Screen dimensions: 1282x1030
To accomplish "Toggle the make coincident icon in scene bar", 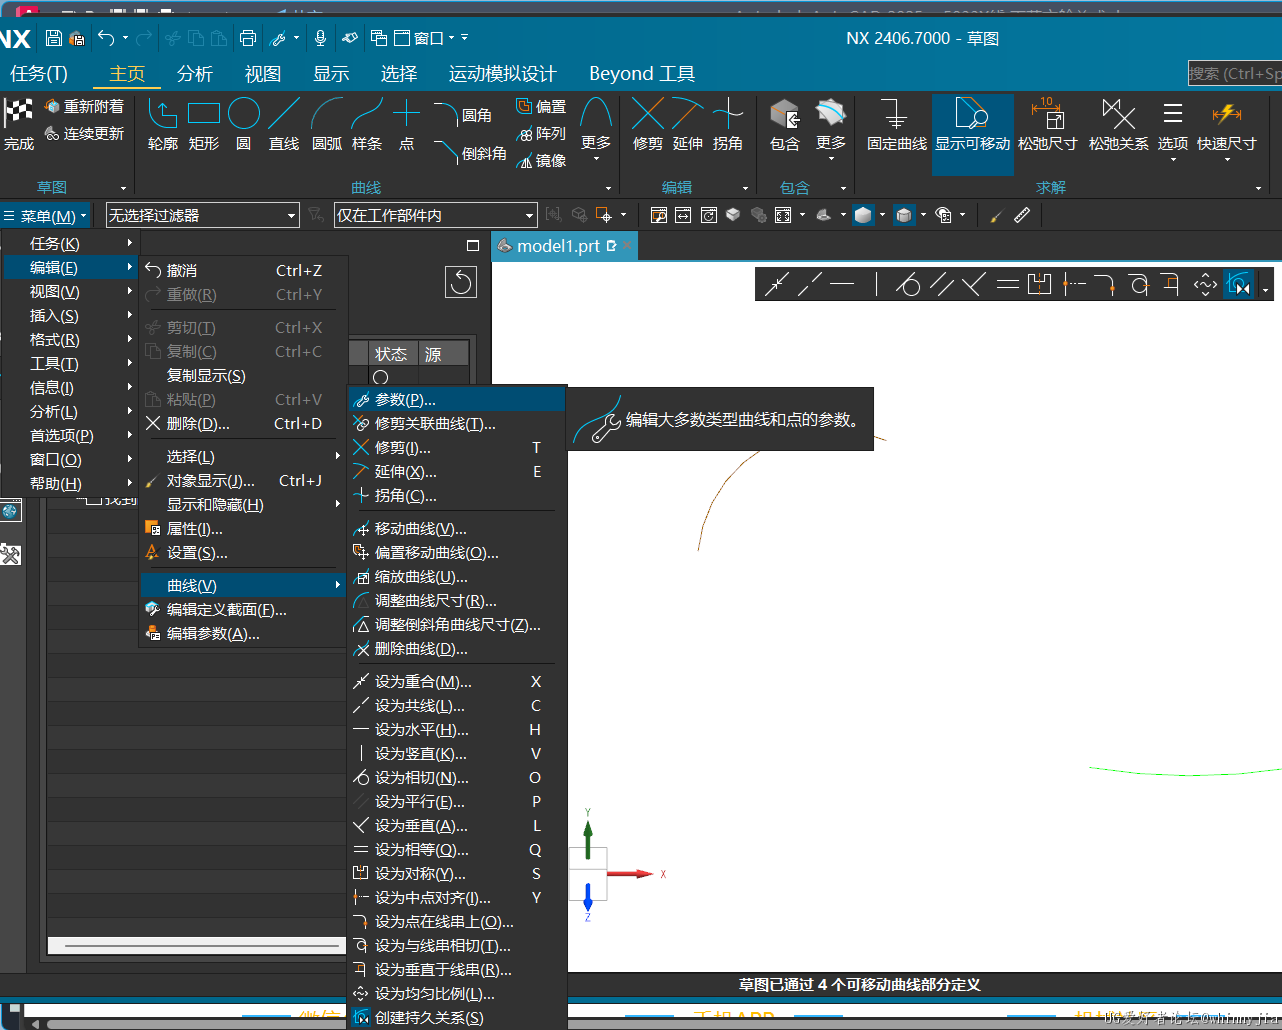I will pyautogui.click(x=776, y=284).
